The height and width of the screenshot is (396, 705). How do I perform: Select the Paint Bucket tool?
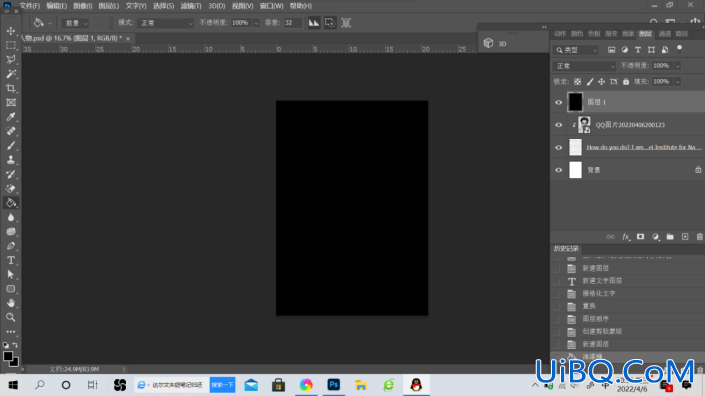point(11,203)
